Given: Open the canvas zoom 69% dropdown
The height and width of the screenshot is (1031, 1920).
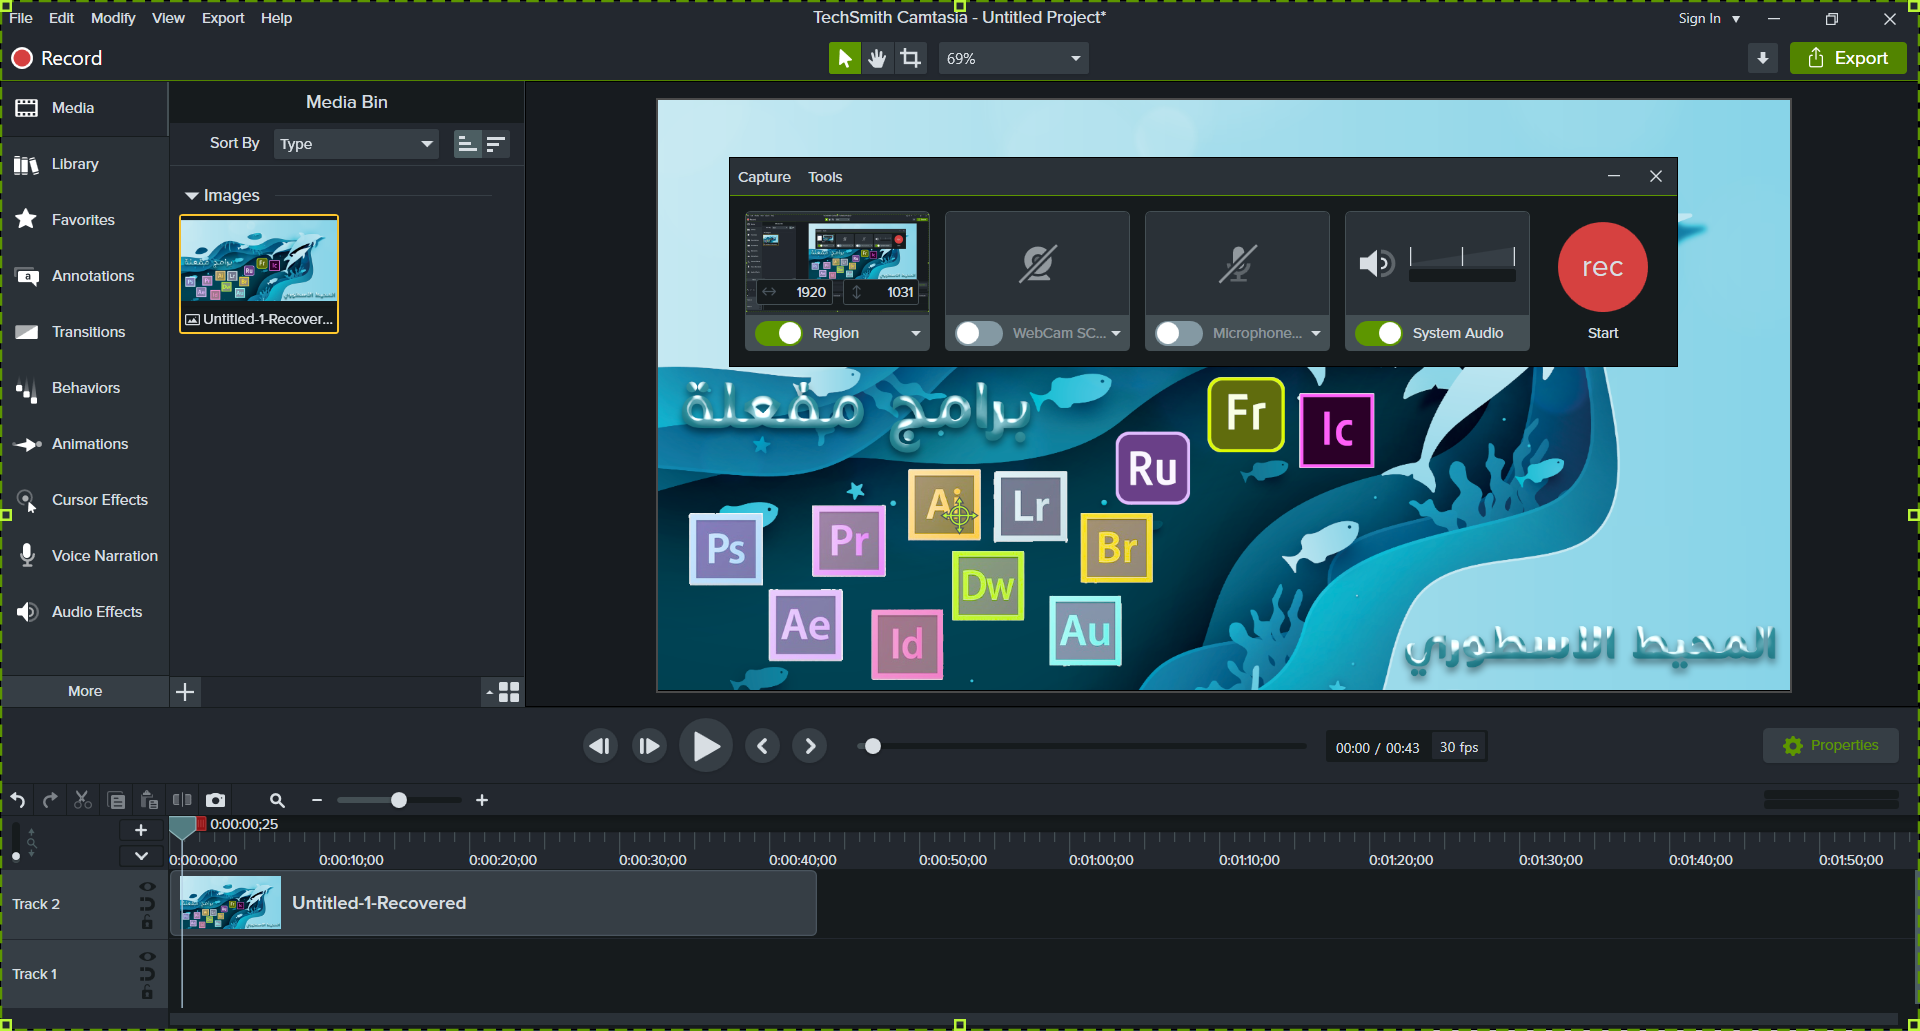Looking at the screenshot, I should (1013, 58).
